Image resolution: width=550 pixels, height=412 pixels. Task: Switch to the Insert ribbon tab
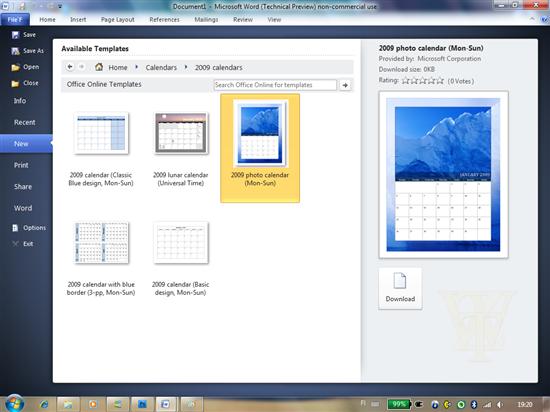click(x=78, y=20)
